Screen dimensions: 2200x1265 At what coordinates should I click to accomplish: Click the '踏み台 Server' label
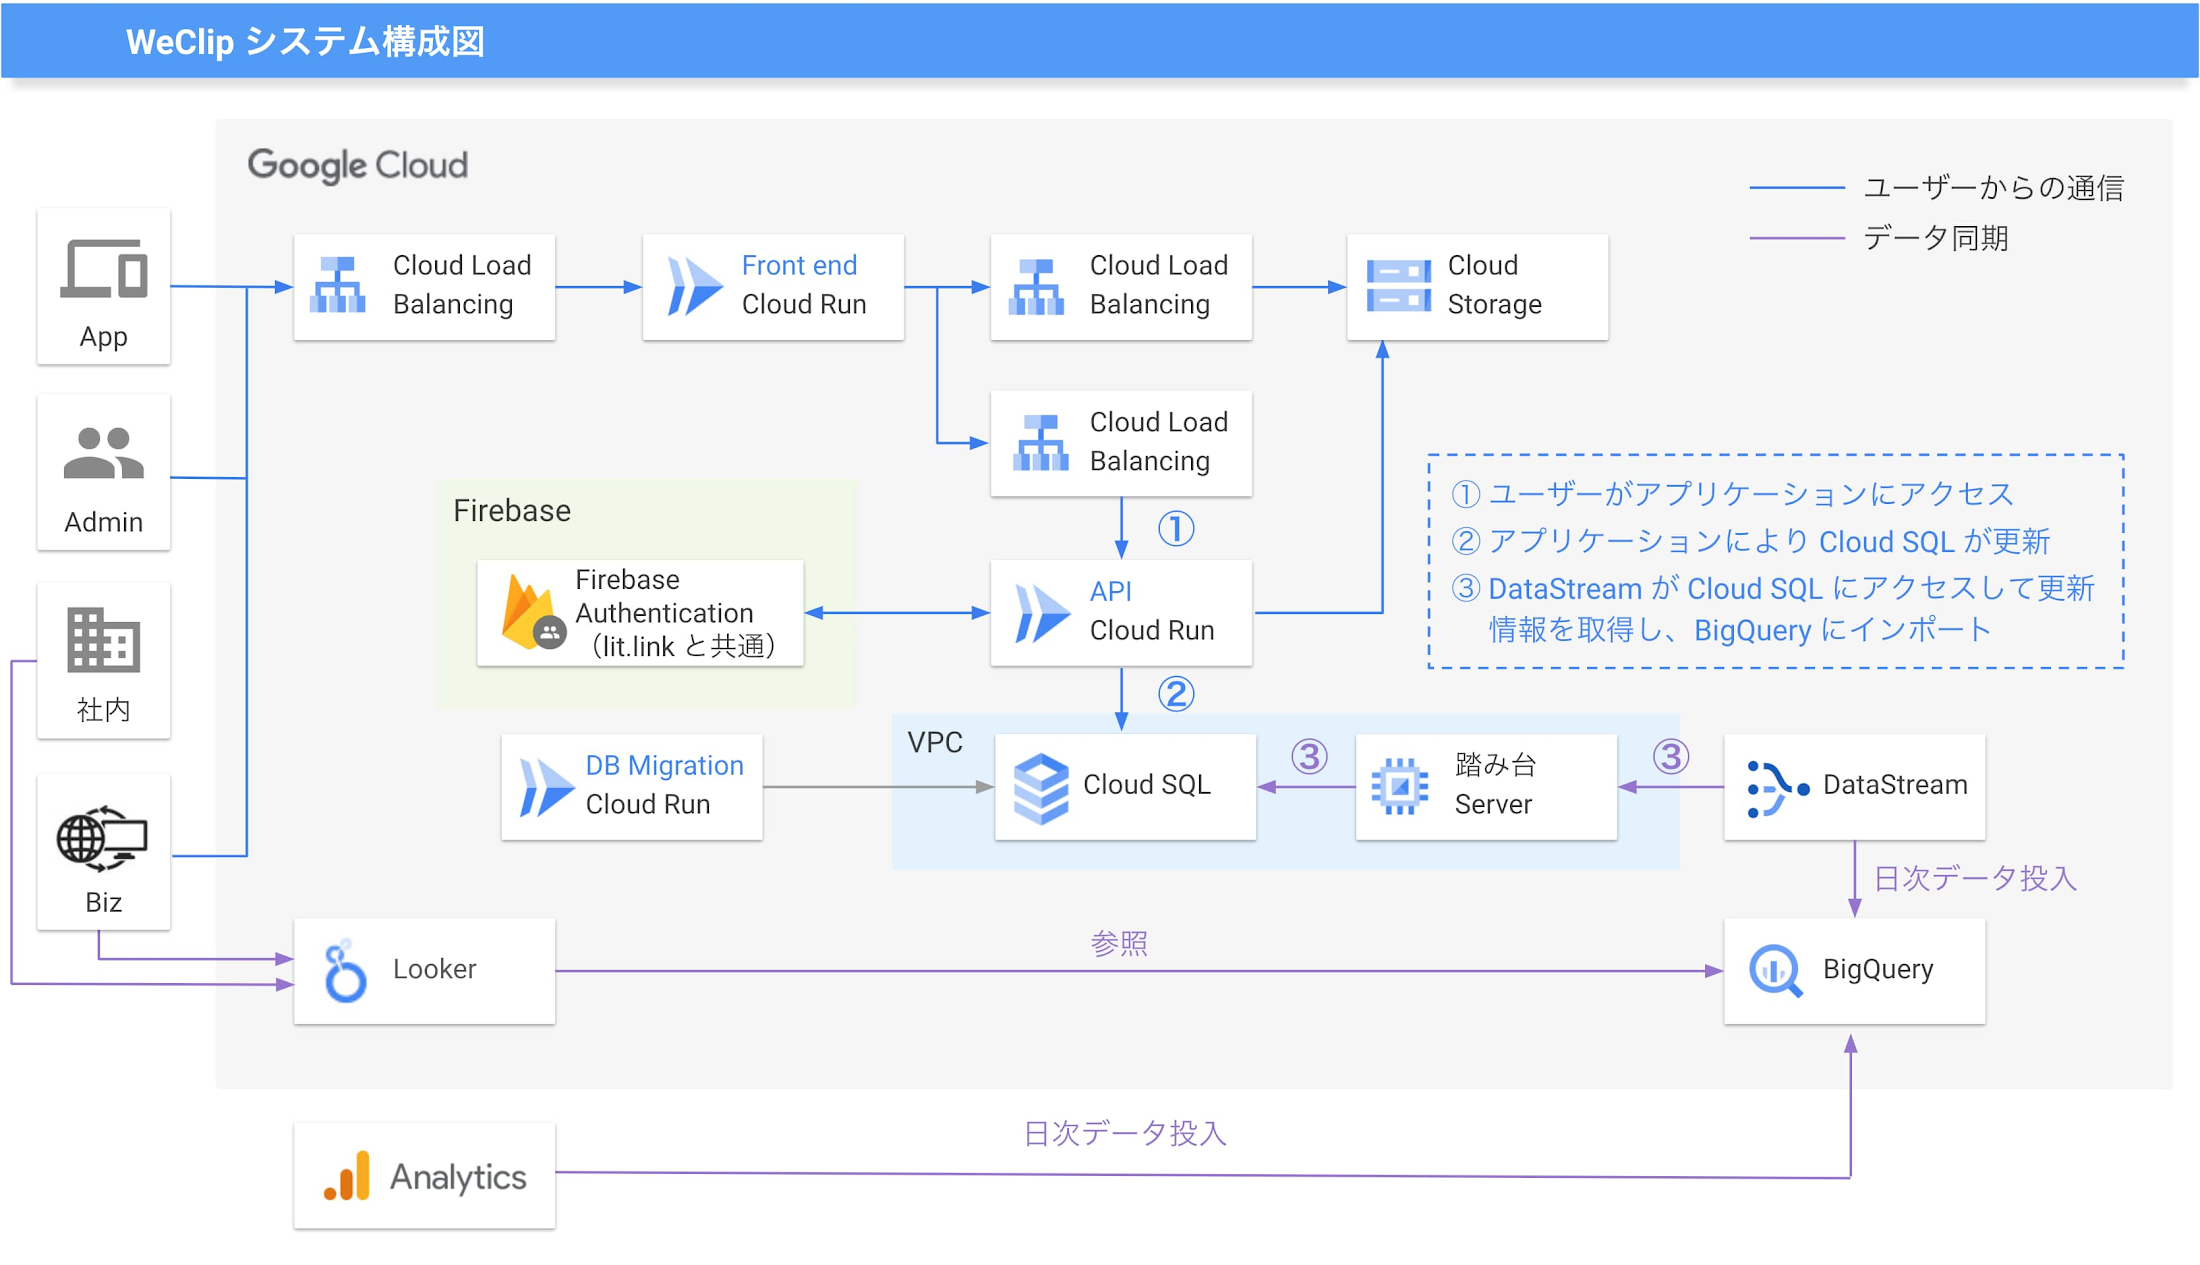pos(1494,784)
